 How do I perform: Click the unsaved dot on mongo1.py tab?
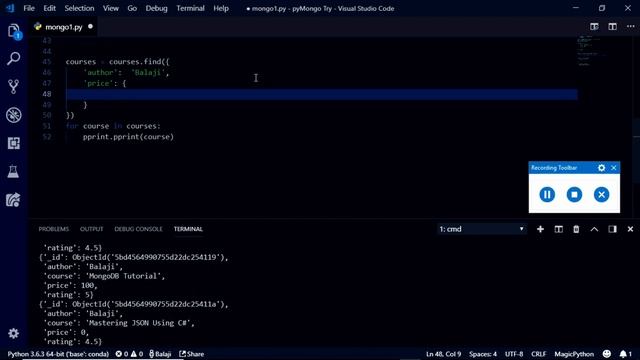[x=90, y=27]
